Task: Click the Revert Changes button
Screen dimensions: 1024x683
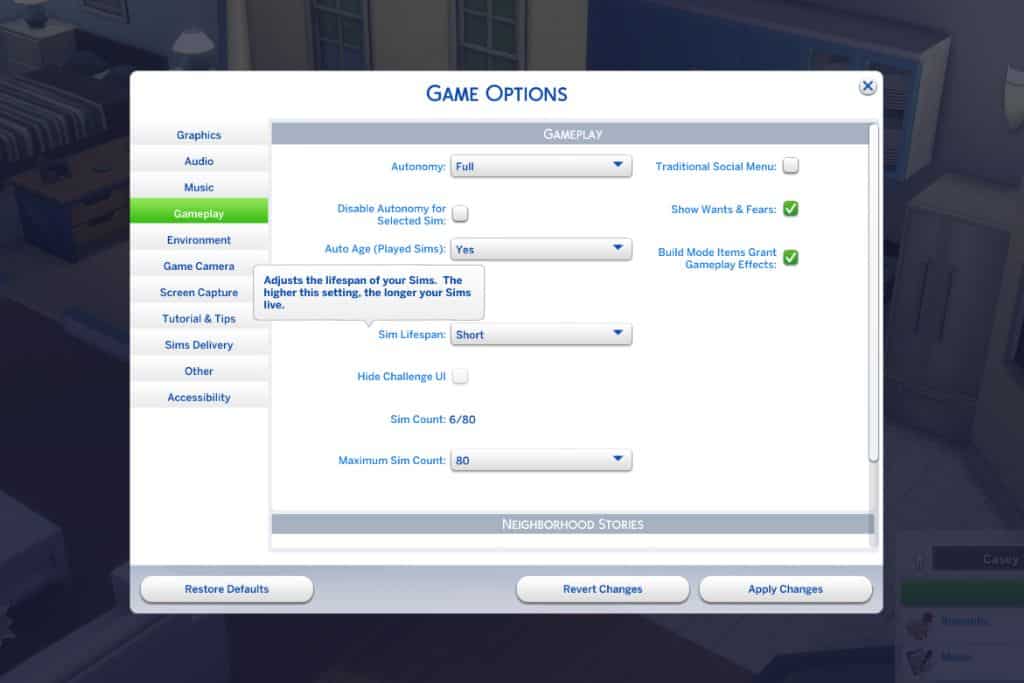Action: (603, 589)
